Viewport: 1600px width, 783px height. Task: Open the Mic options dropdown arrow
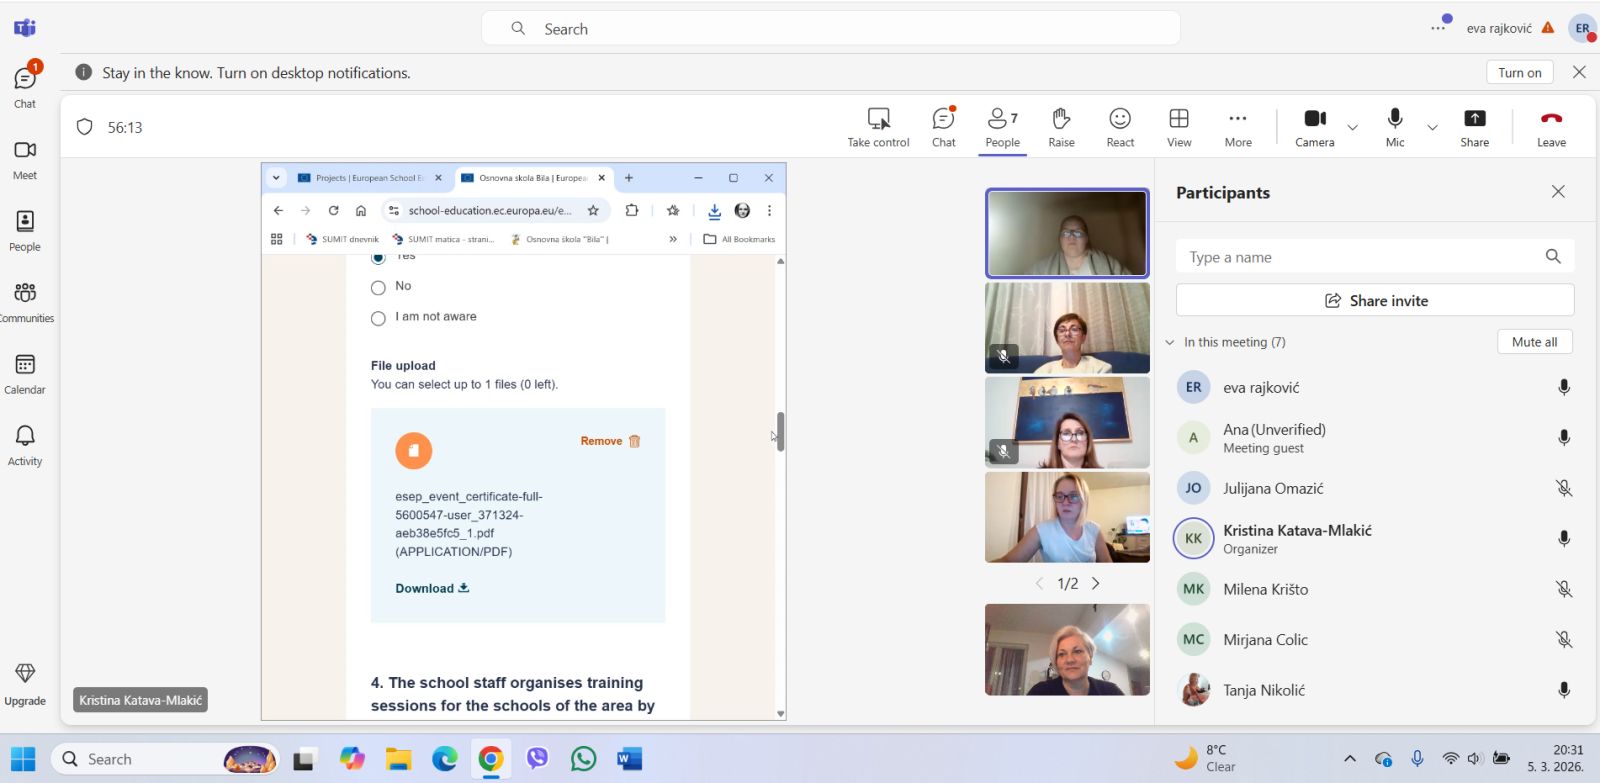click(1432, 128)
